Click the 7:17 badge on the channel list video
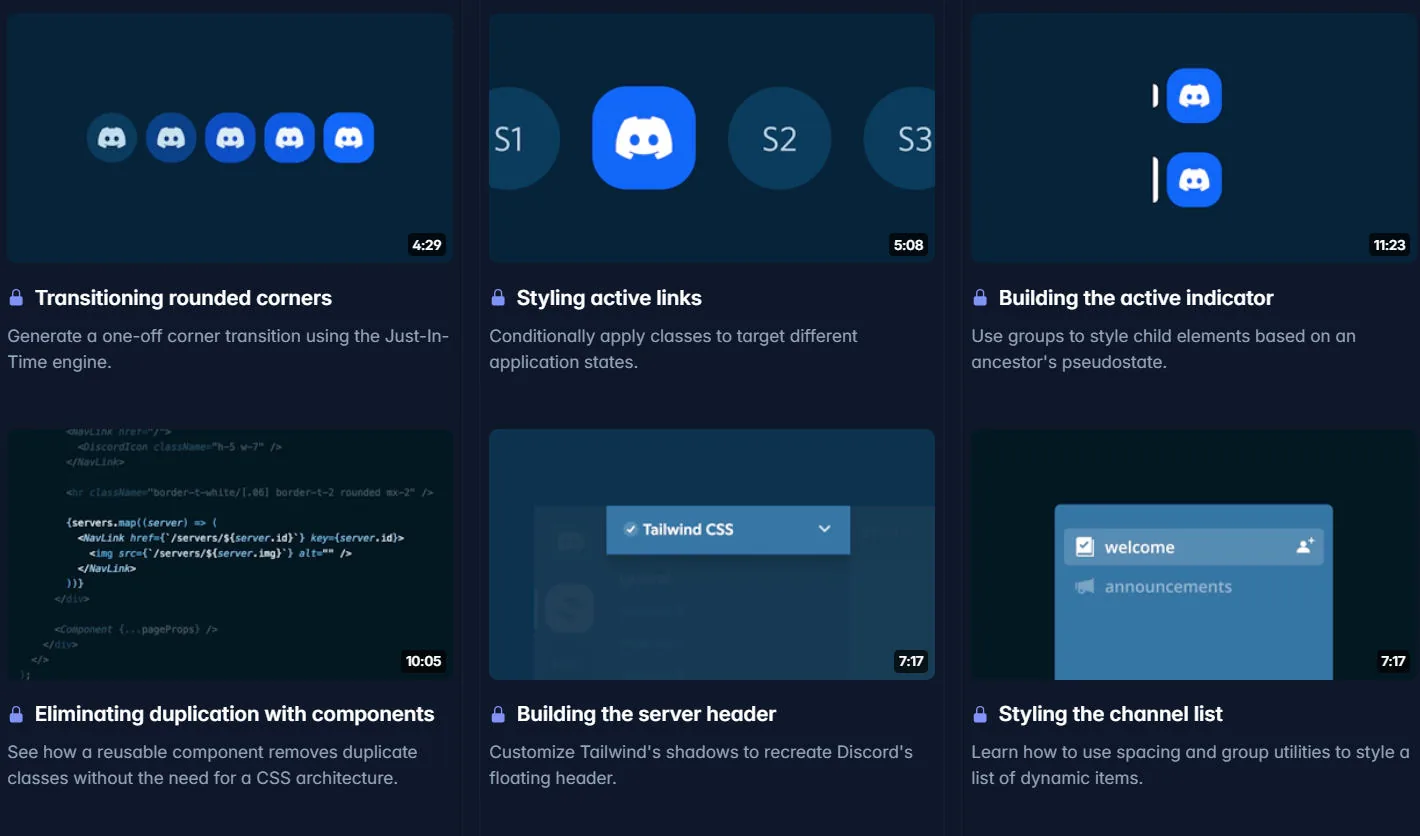 click(x=1392, y=661)
